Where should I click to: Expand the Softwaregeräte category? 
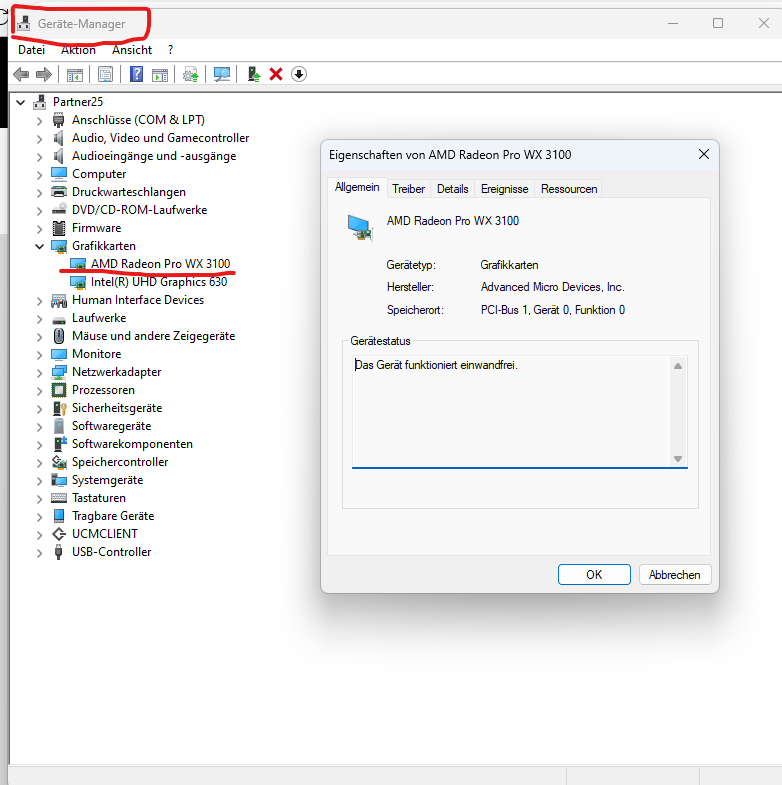pyautogui.click(x=40, y=426)
